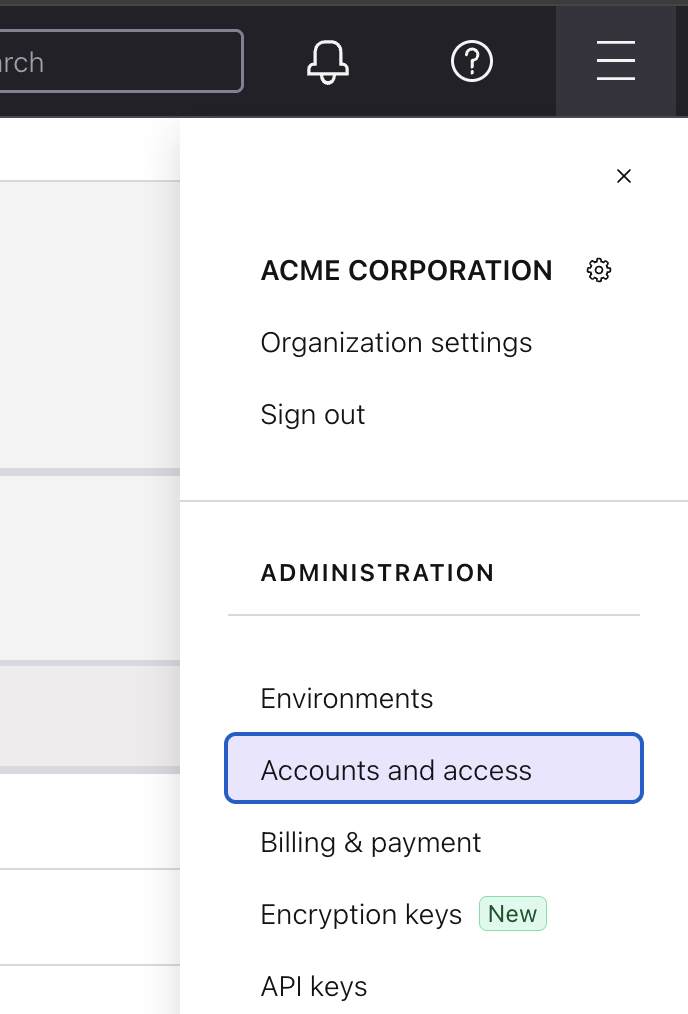688x1014 pixels.
Task: Open Billing & payment
Action: click(x=370, y=842)
